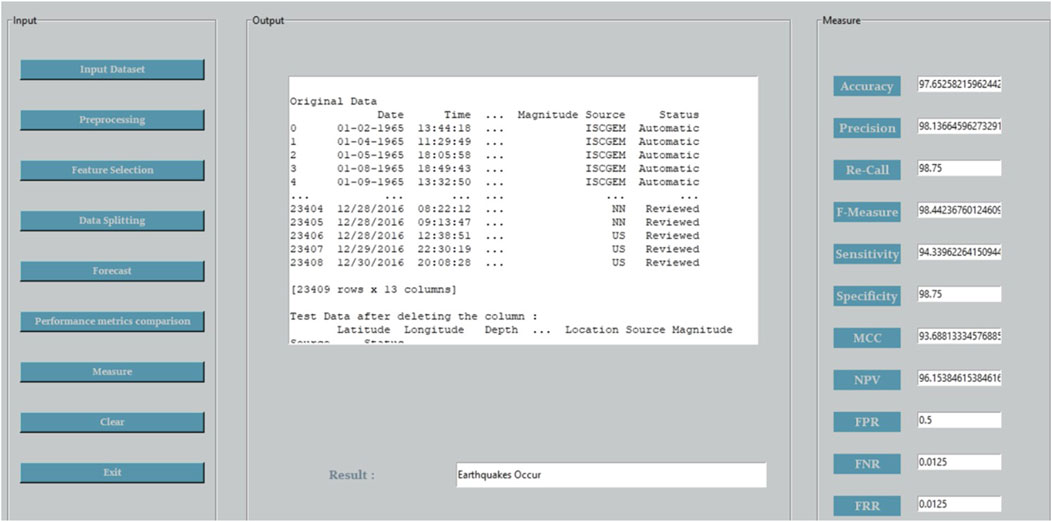1052x522 pixels.
Task: Click the 'Result :' label
Action: (x=352, y=475)
